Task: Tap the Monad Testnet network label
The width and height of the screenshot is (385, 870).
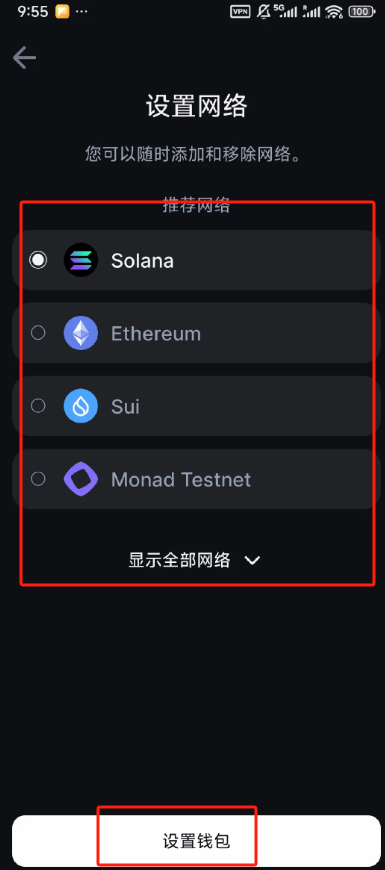Action: (x=181, y=479)
